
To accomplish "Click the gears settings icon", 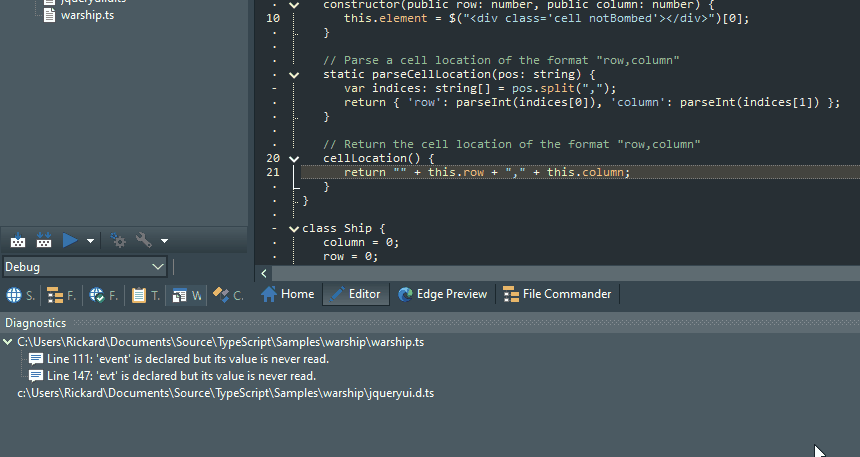I will [x=119, y=240].
